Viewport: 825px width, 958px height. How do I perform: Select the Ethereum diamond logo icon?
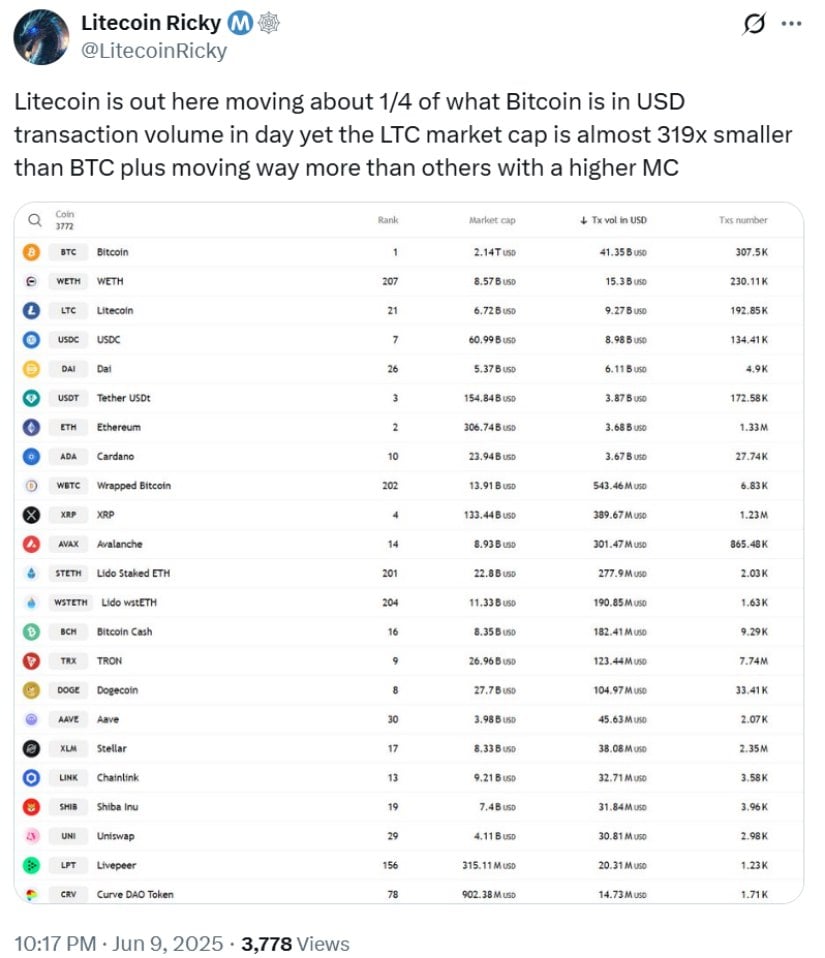31,427
